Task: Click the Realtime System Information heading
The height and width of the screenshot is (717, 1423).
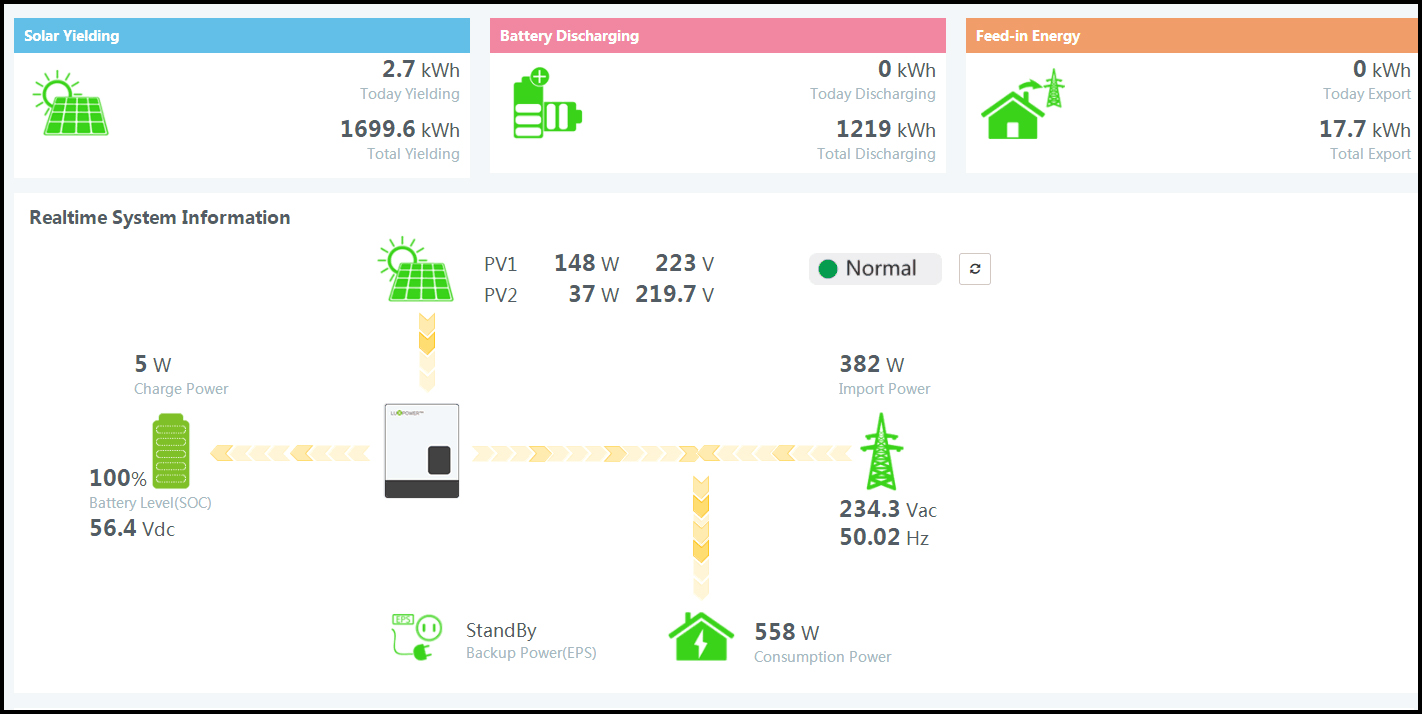Action: click(160, 218)
